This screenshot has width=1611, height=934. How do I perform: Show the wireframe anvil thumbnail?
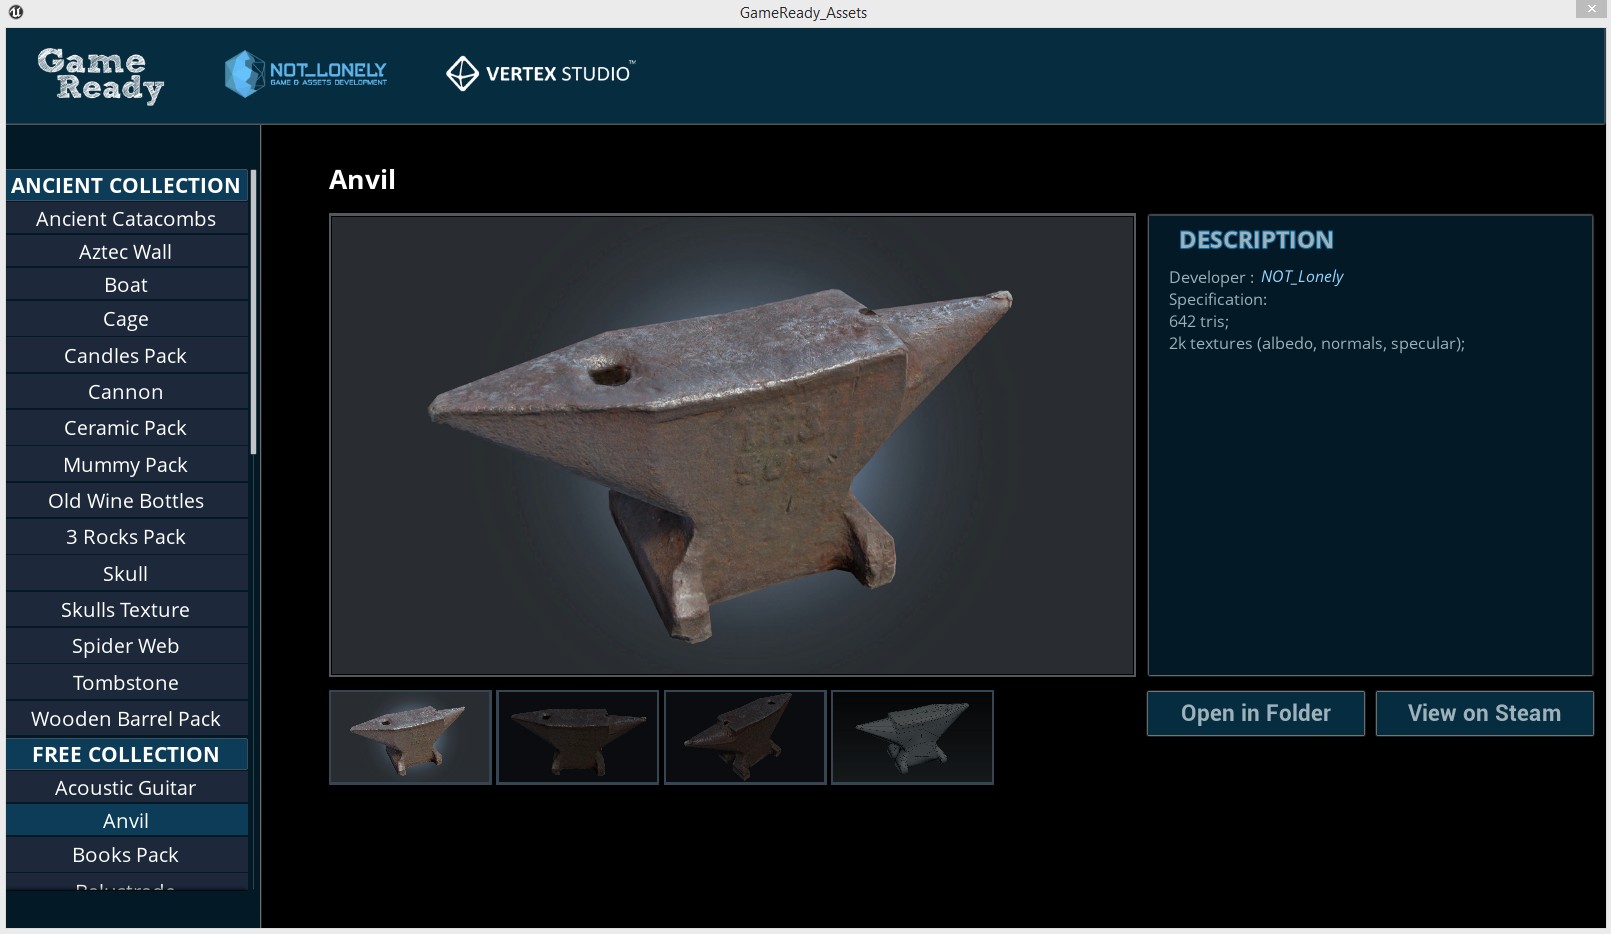coord(912,737)
